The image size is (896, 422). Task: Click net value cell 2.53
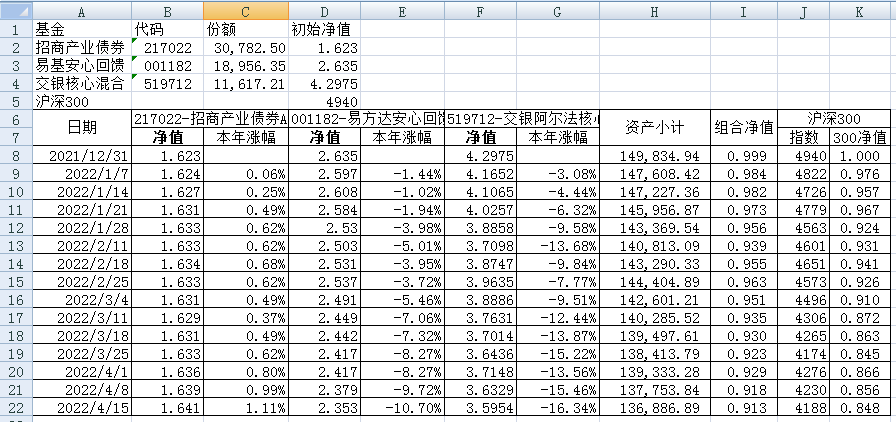coord(325,228)
